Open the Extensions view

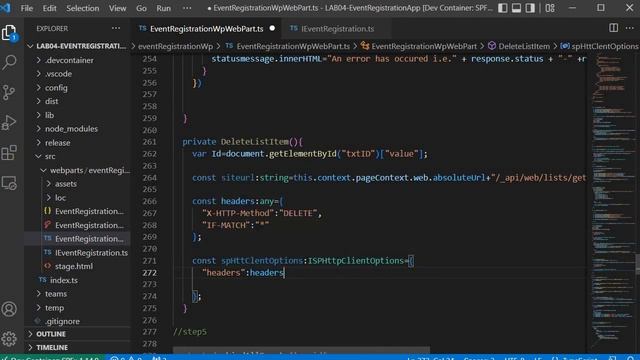pyautogui.click(x=9, y=153)
